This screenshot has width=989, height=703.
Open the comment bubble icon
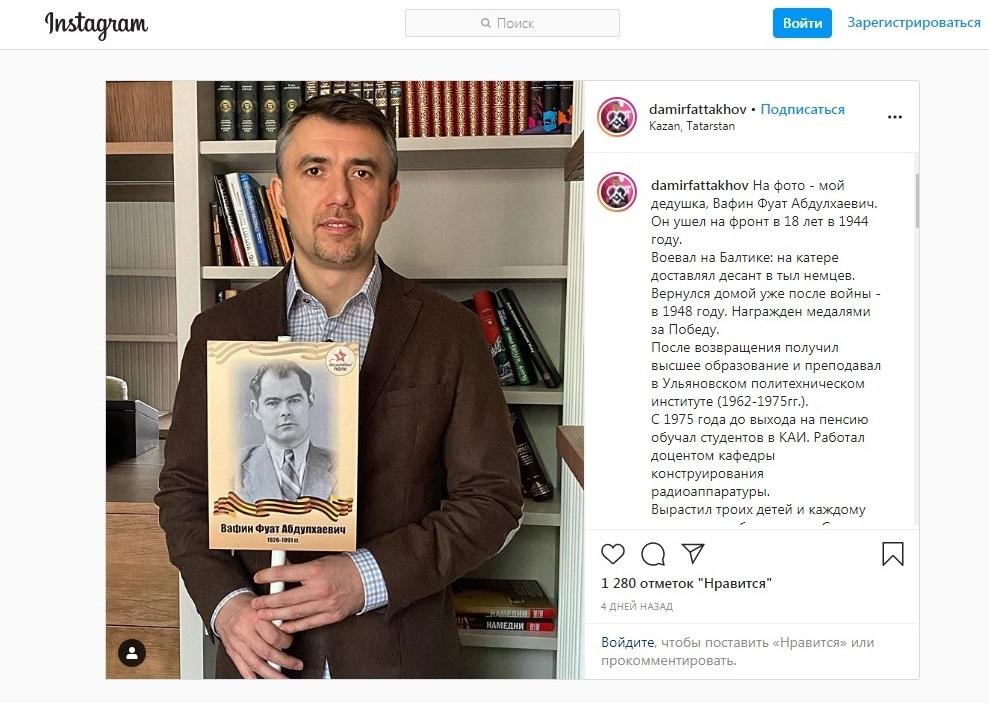pyautogui.click(x=653, y=554)
